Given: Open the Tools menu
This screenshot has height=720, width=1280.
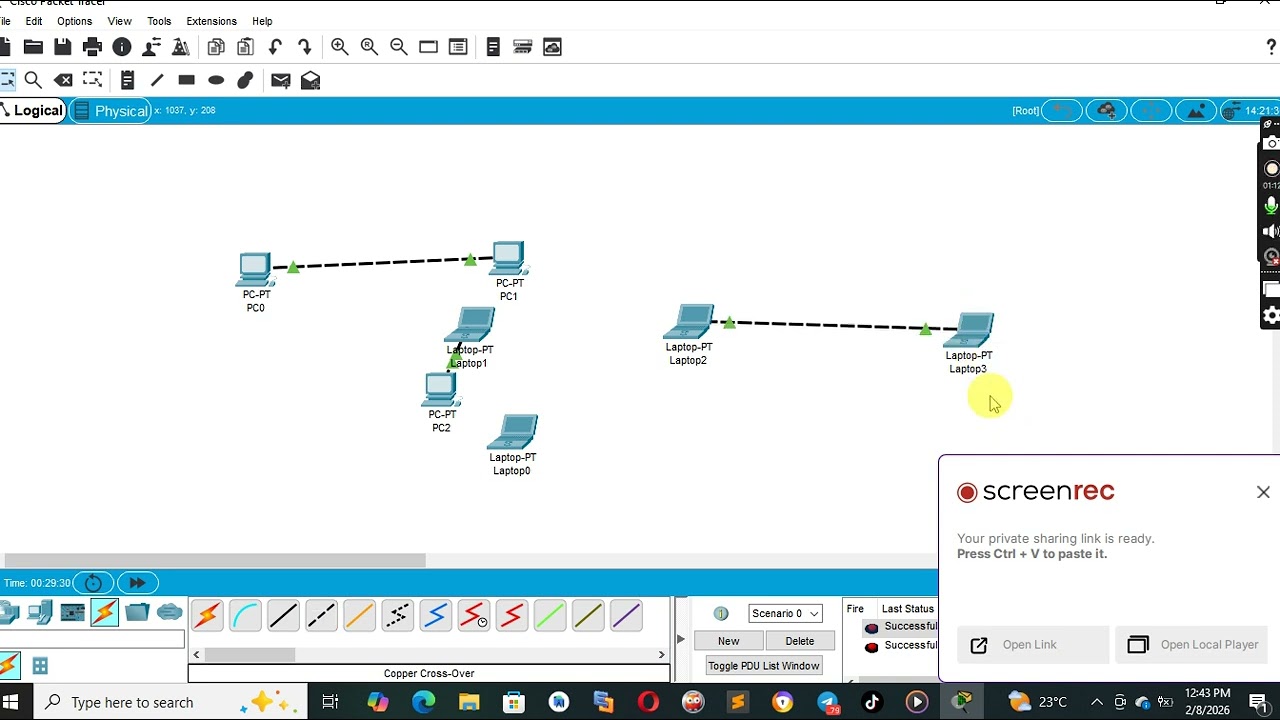Looking at the screenshot, I should coord(159,21).
